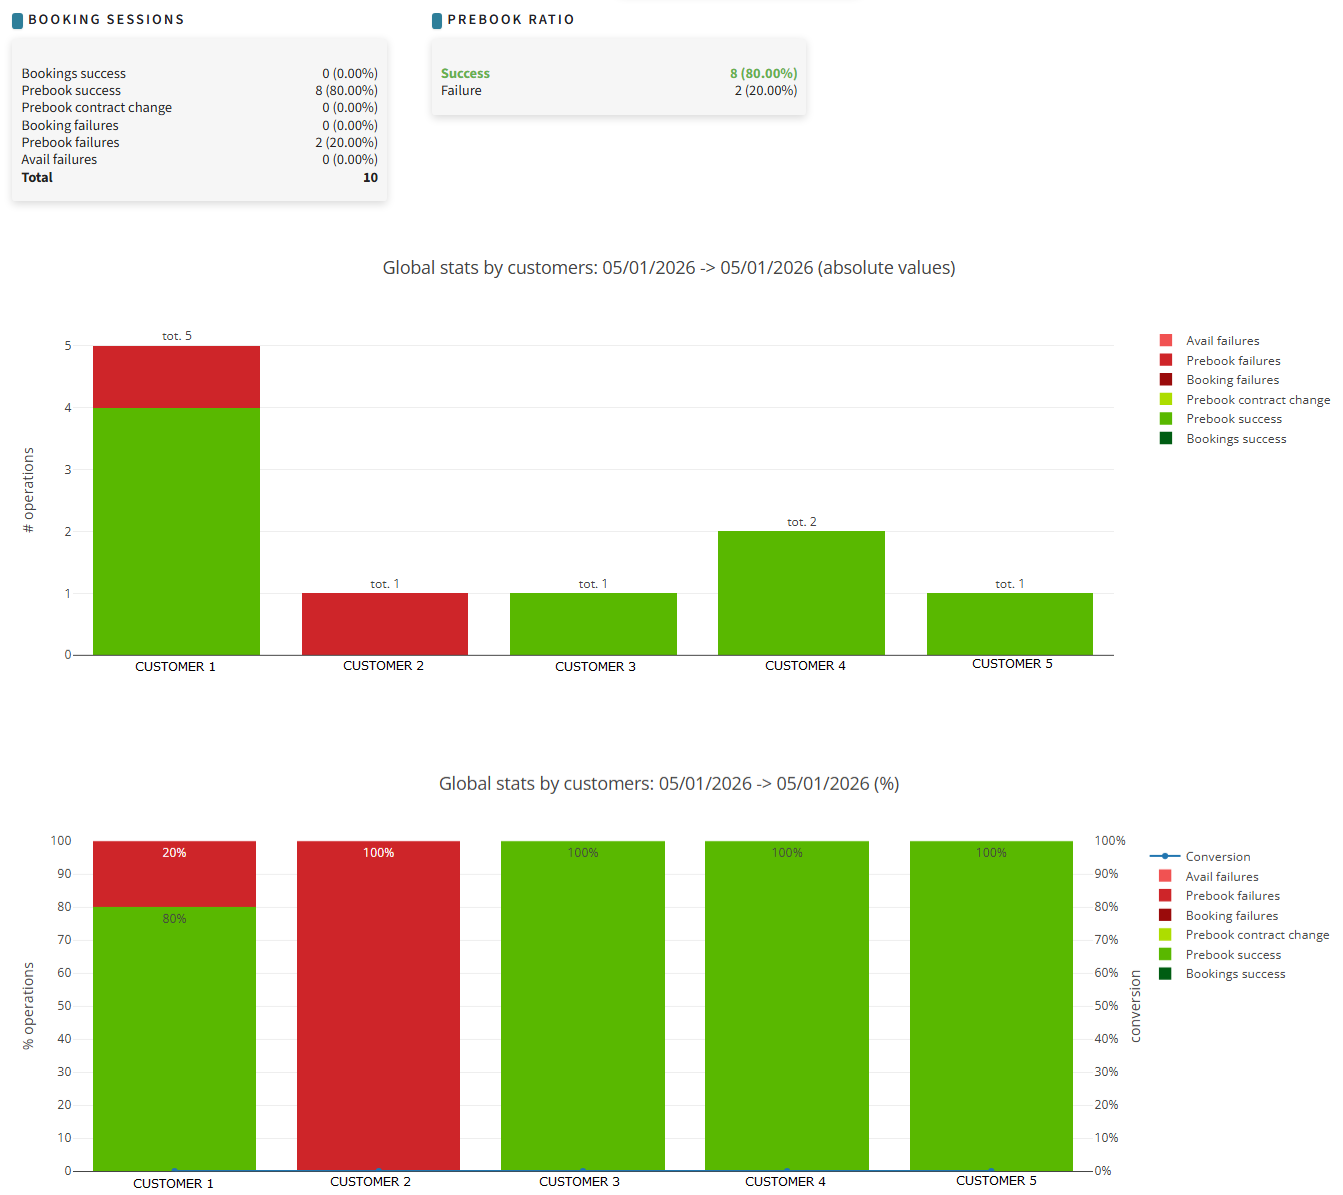Click Bookings success dark green swatch, percentage legend
1343x1195 pixels.
click(x=1165, y=974)
